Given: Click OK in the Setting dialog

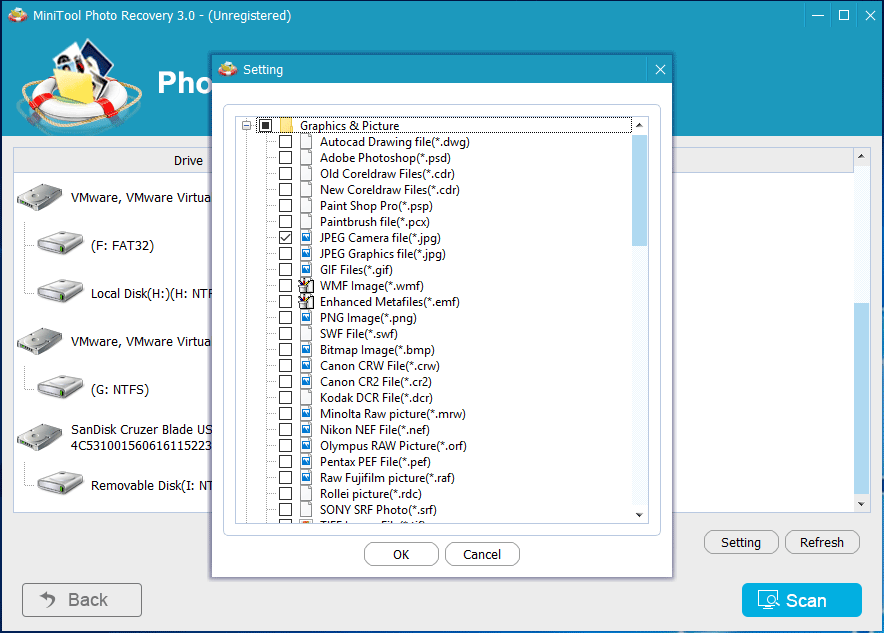Looking at the screenshot, I should [401, 554].
